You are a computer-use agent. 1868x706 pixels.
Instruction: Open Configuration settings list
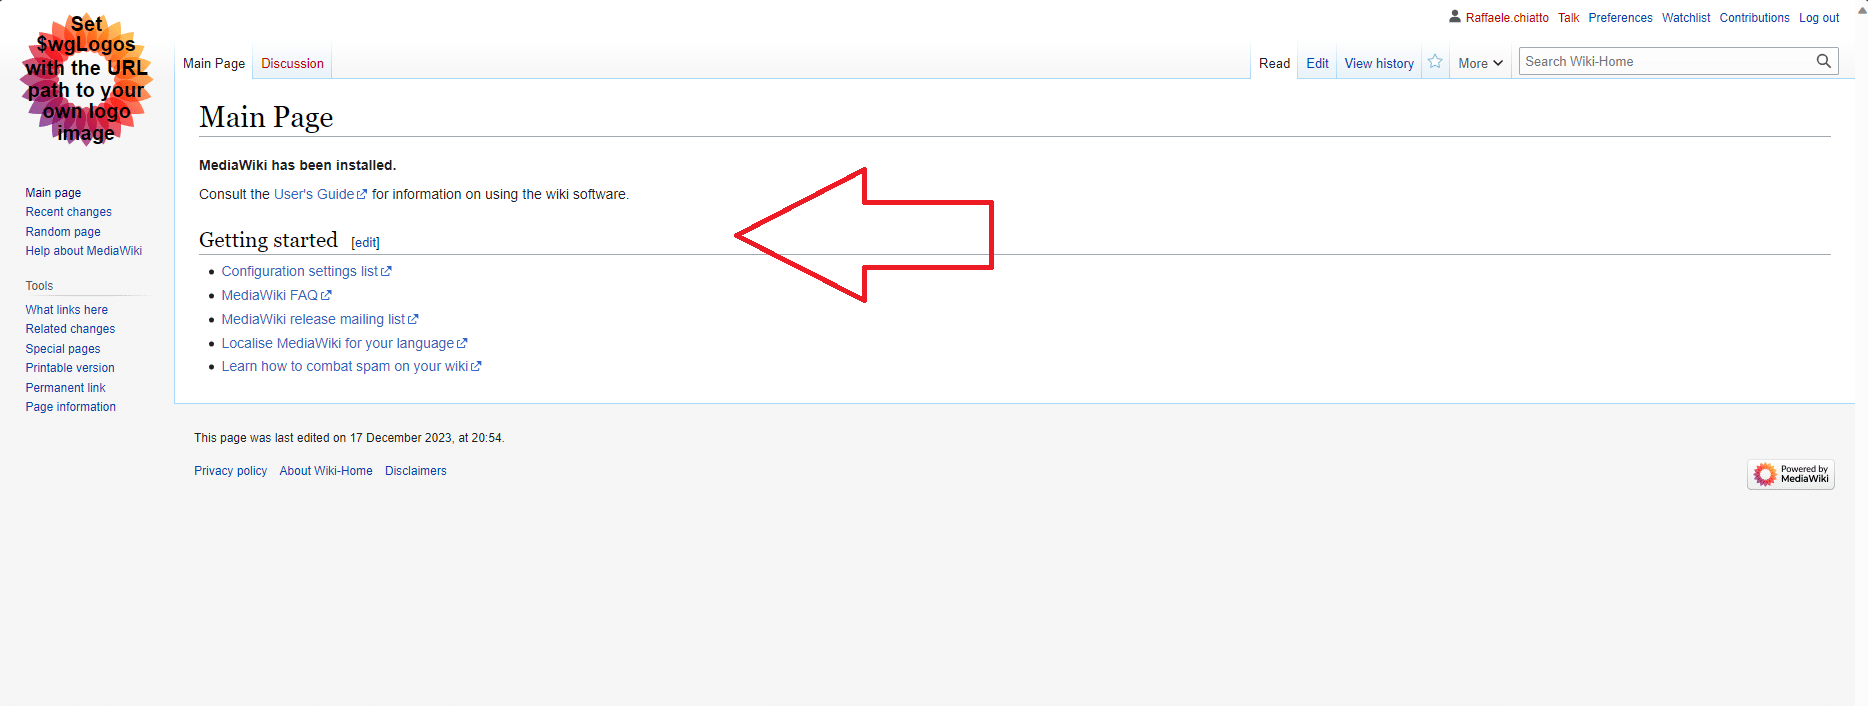click(306, 271)
